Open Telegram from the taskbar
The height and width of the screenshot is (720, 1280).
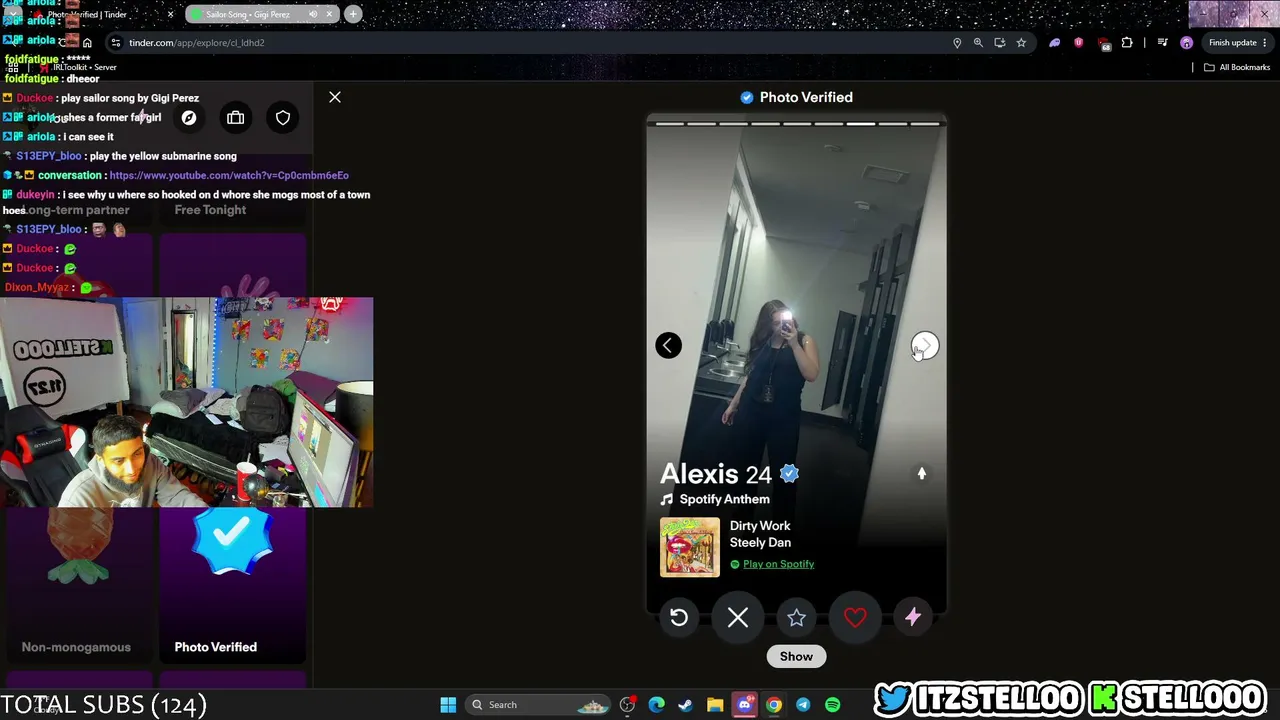coord(803,705)
